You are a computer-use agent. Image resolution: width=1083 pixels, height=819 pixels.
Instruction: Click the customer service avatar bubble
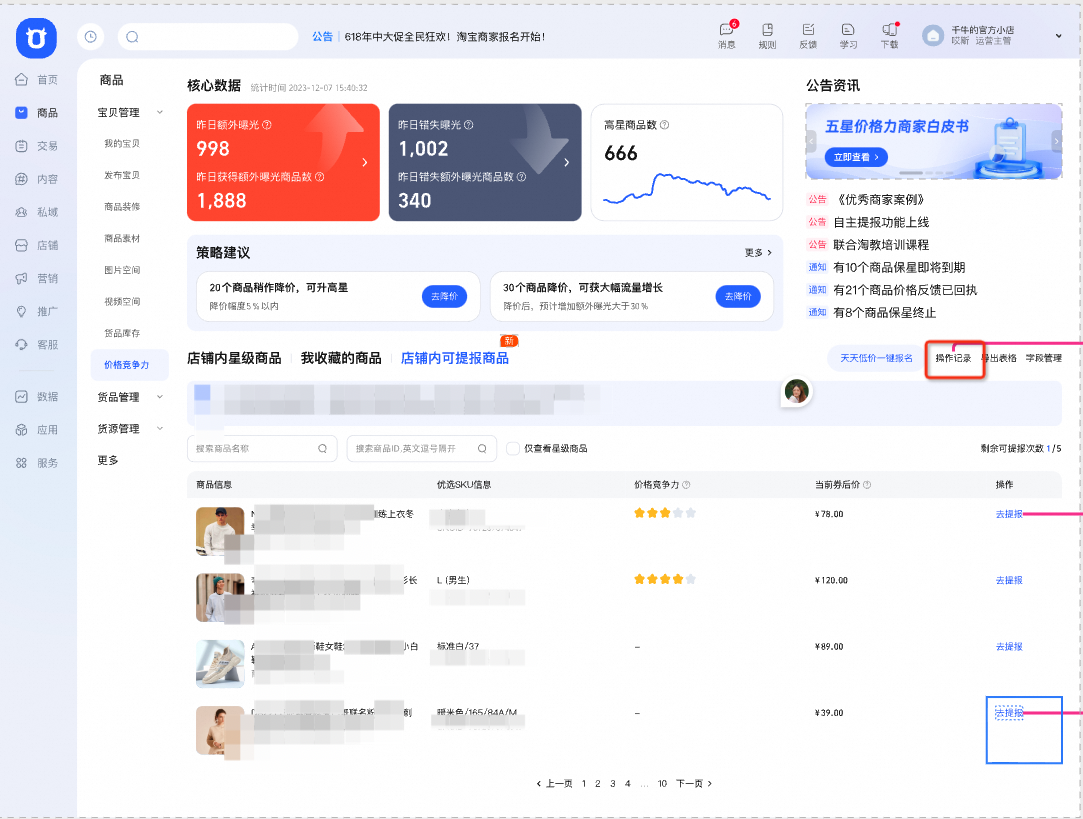coord(796,392)
